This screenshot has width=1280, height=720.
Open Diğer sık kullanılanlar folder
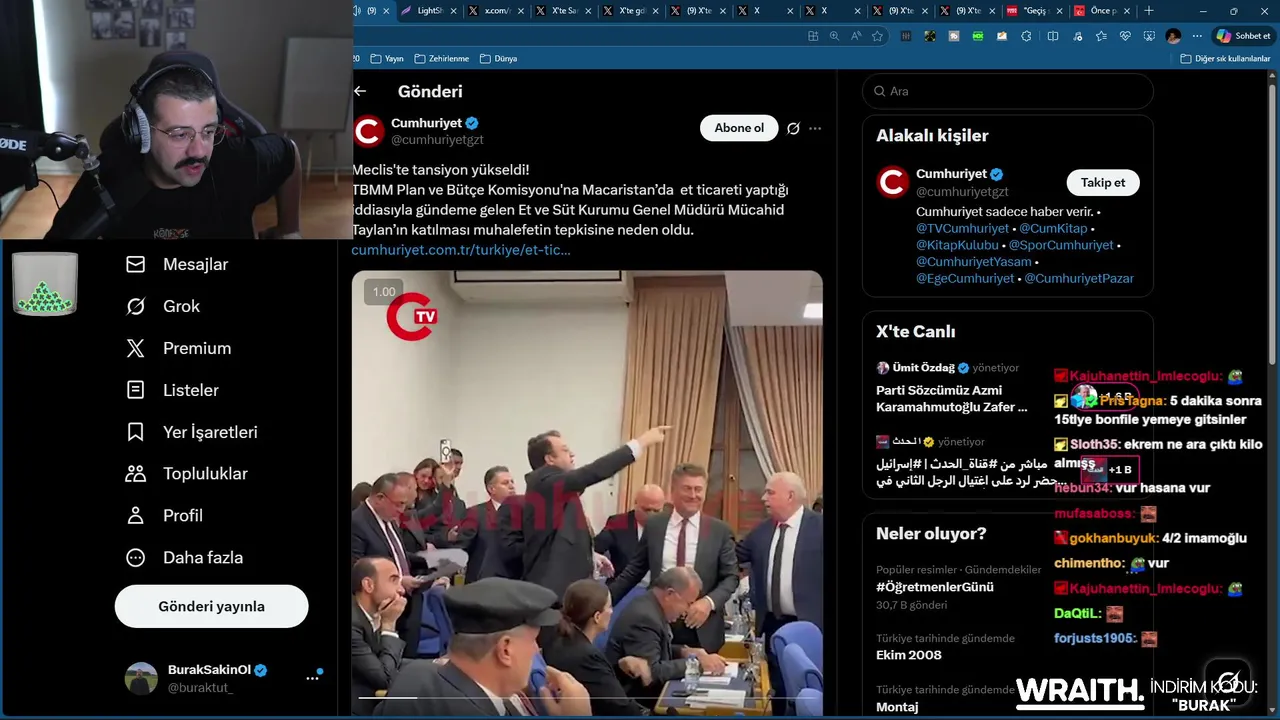click(x=1225, y=59)
